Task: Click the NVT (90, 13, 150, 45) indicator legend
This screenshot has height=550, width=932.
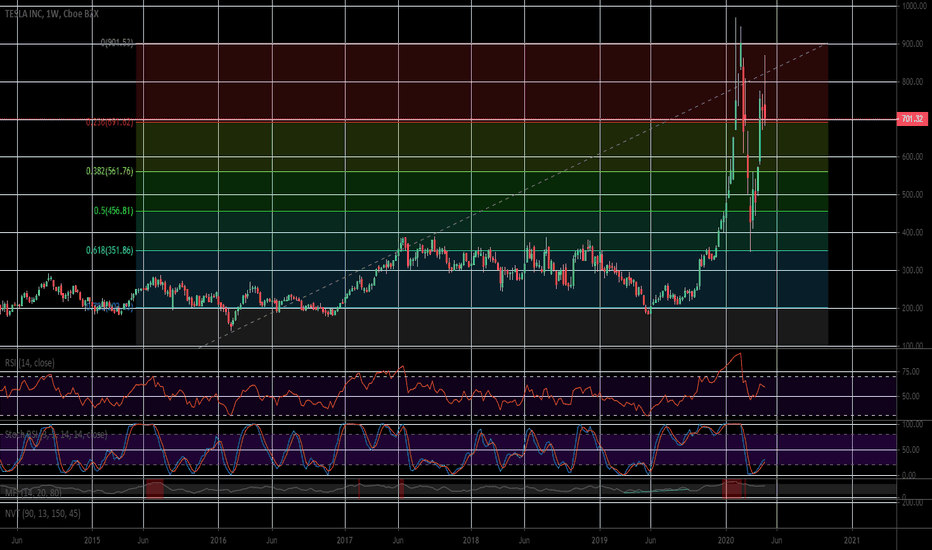Action: tap(43, 513)
